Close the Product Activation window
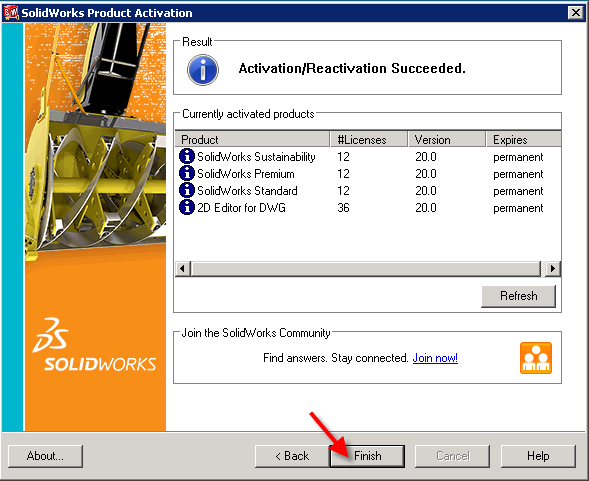 [575, 13]
